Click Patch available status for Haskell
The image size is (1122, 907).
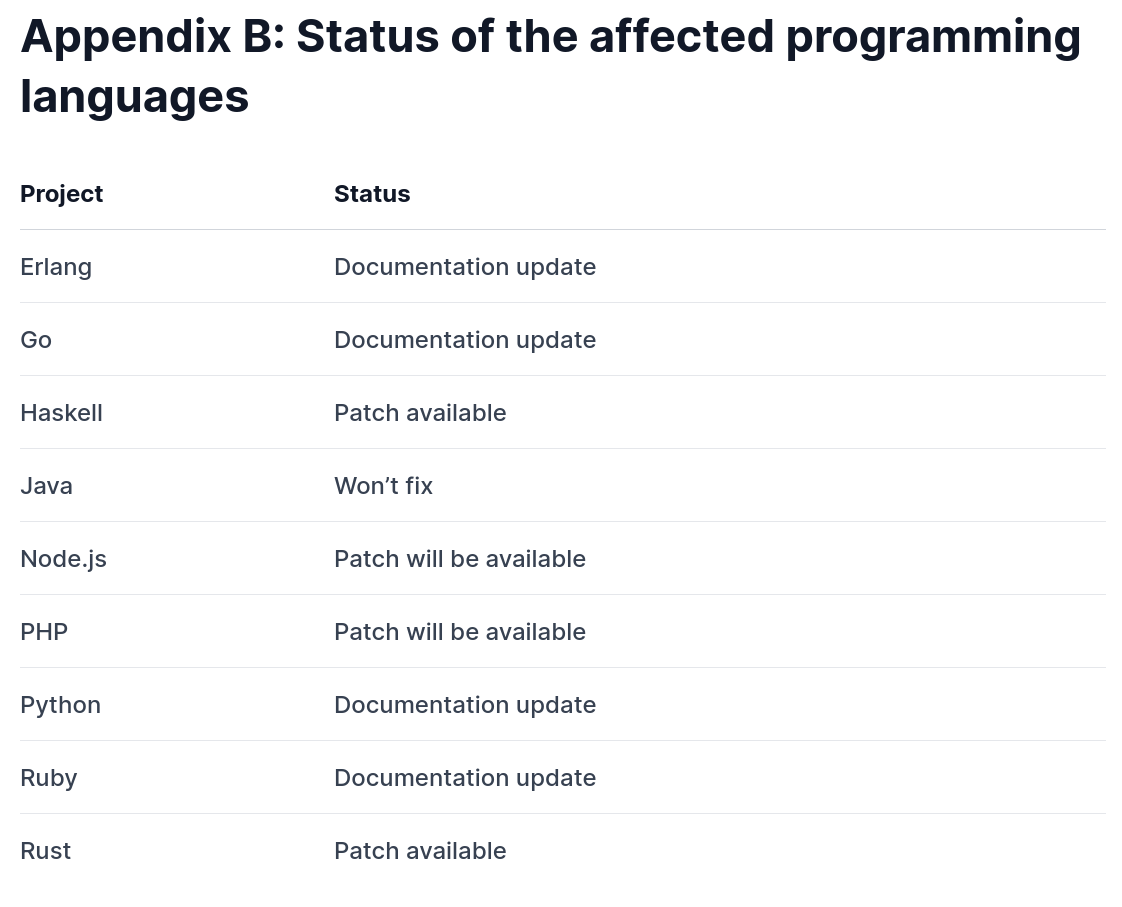click(420, 413)
